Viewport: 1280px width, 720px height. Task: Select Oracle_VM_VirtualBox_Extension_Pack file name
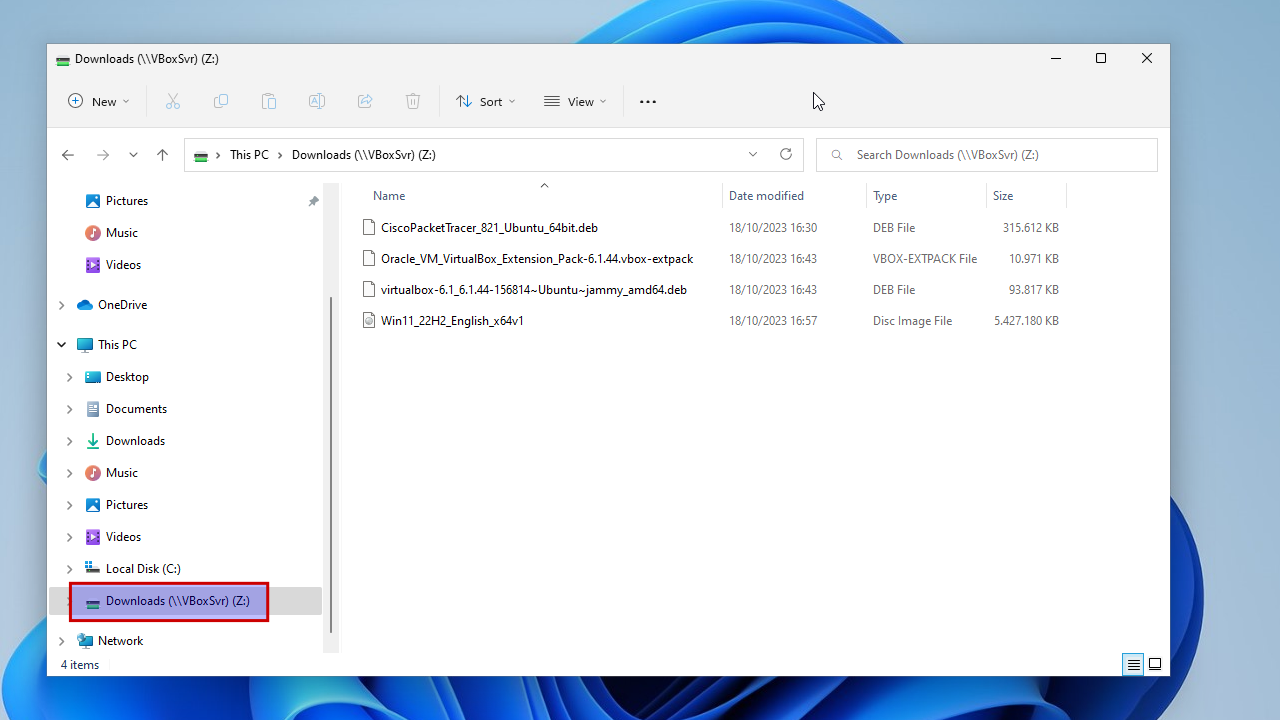tap(537, 259)
